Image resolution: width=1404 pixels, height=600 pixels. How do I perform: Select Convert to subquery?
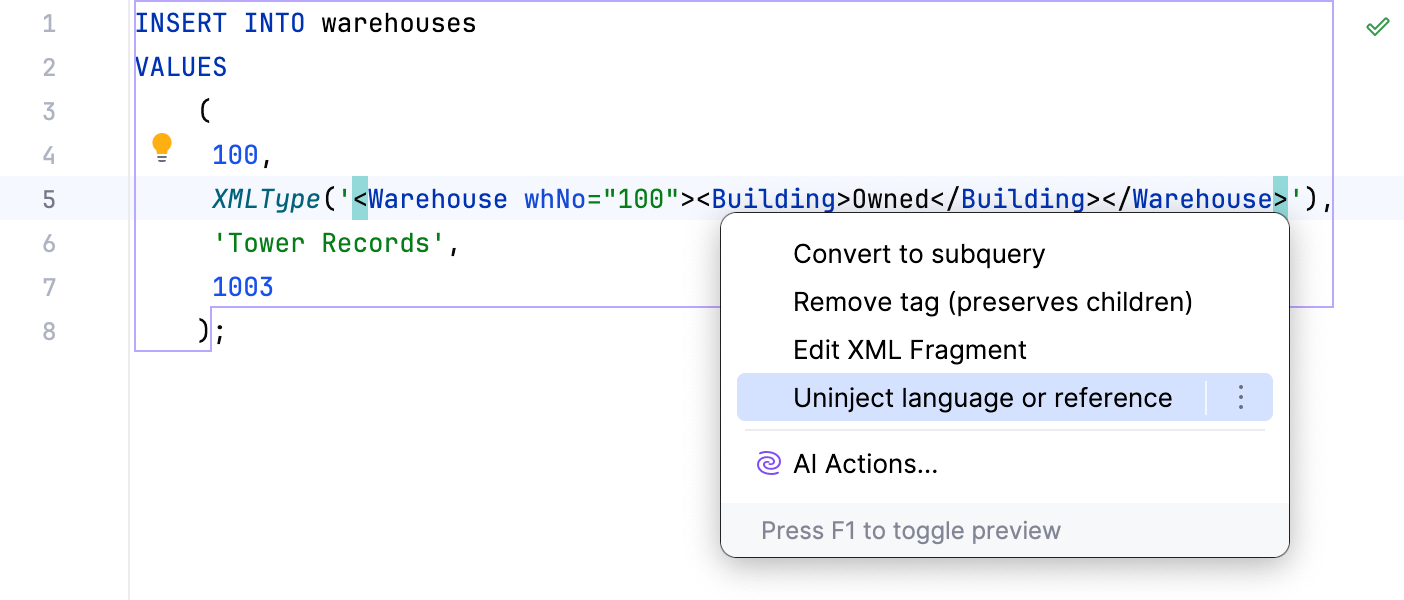(x=918, y=254)
